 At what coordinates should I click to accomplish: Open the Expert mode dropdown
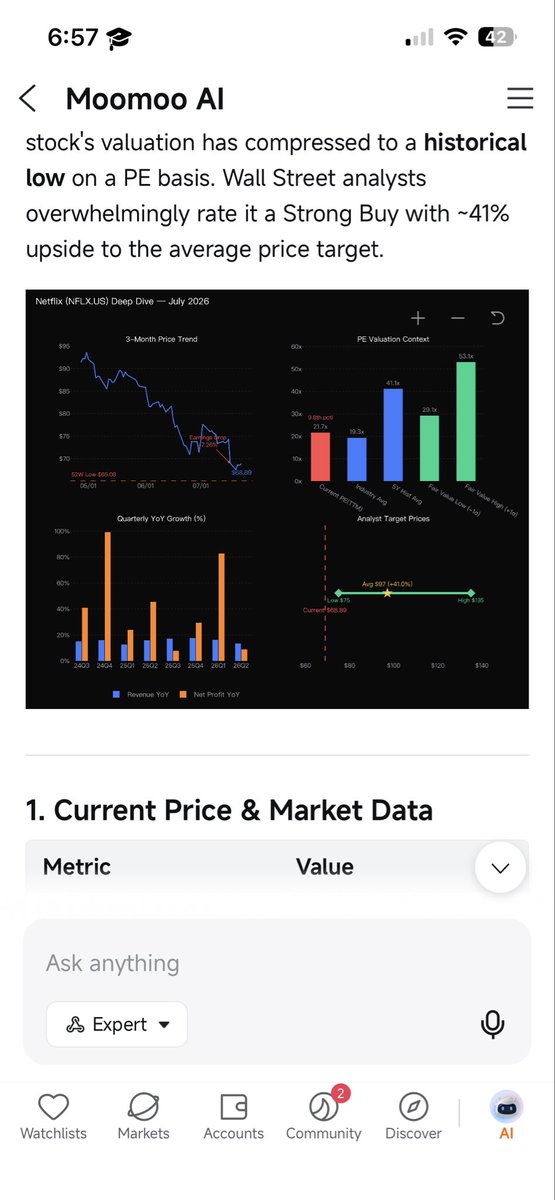(x=117, y=1024)
